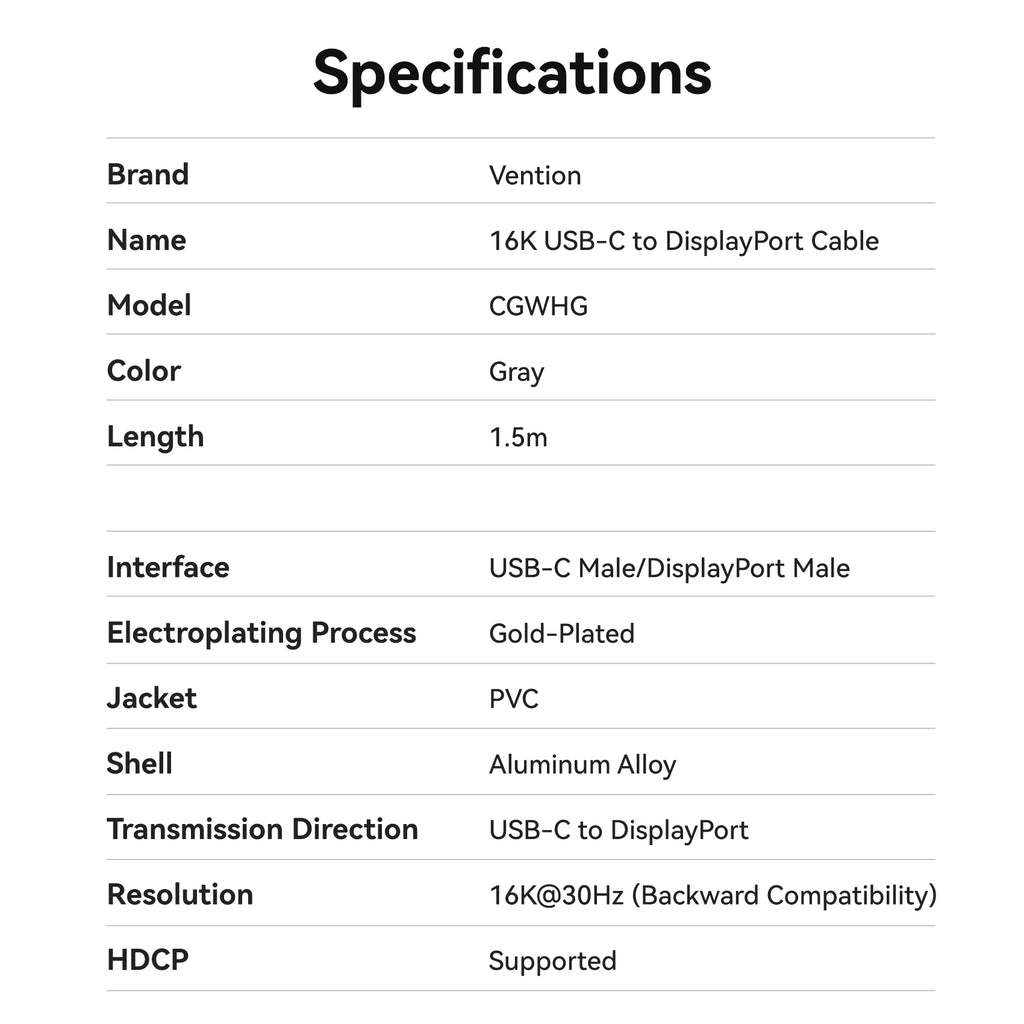Click the Name row label
This screenshot has height=1024, width=1024.
[x=146, y=240]
